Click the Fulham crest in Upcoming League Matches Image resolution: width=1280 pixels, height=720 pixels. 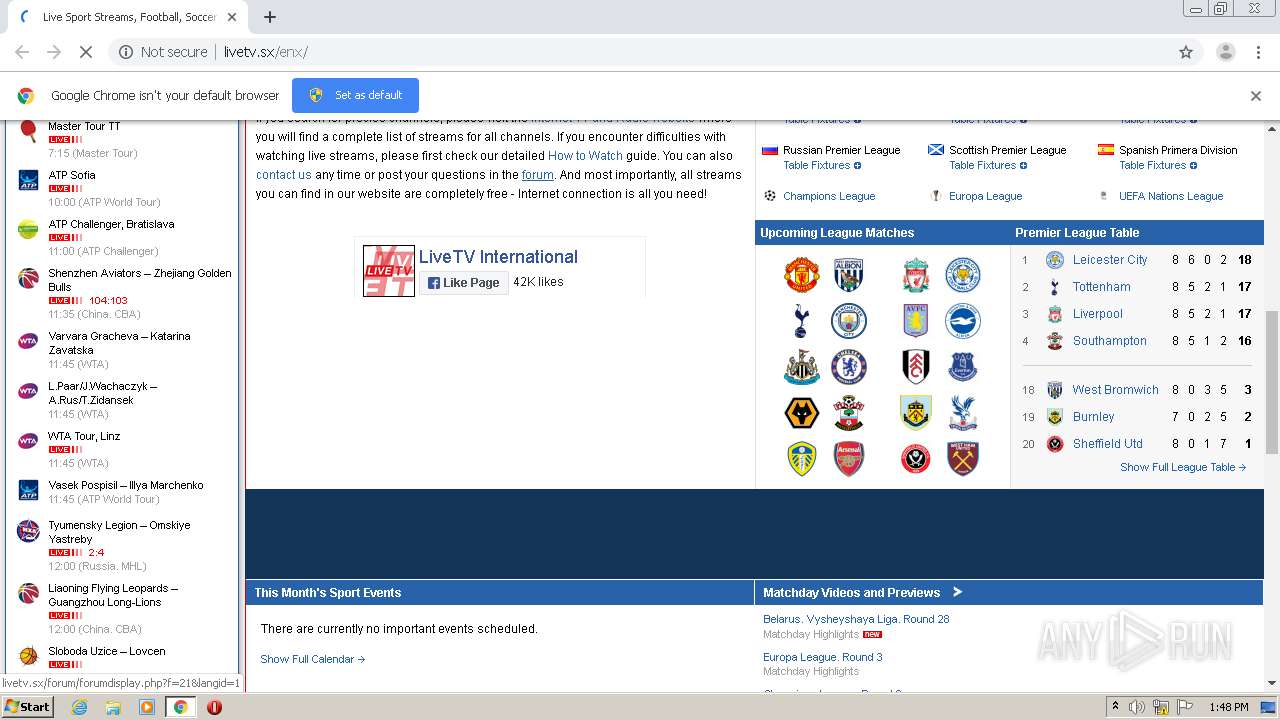coord(915,367)
